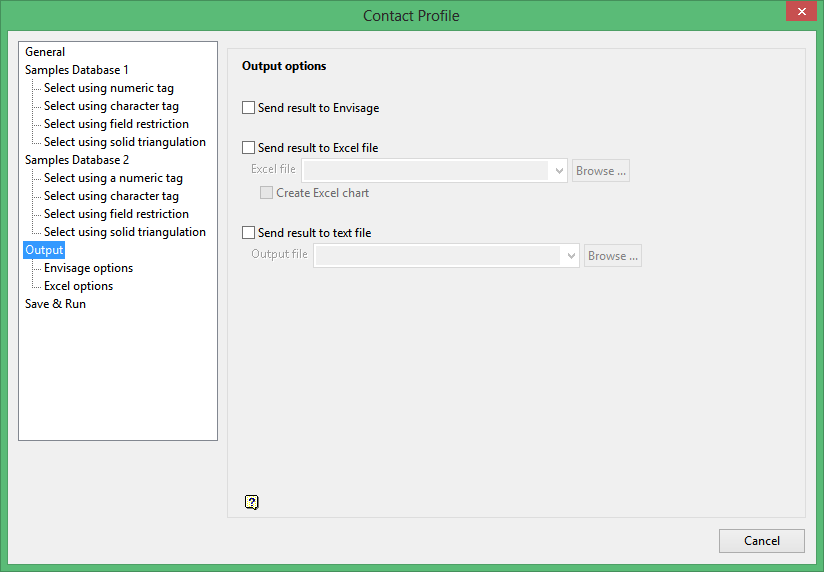This screenshot has width=824, height=572.
Task: Select Envisage options tree item
Action: [88, 268]
